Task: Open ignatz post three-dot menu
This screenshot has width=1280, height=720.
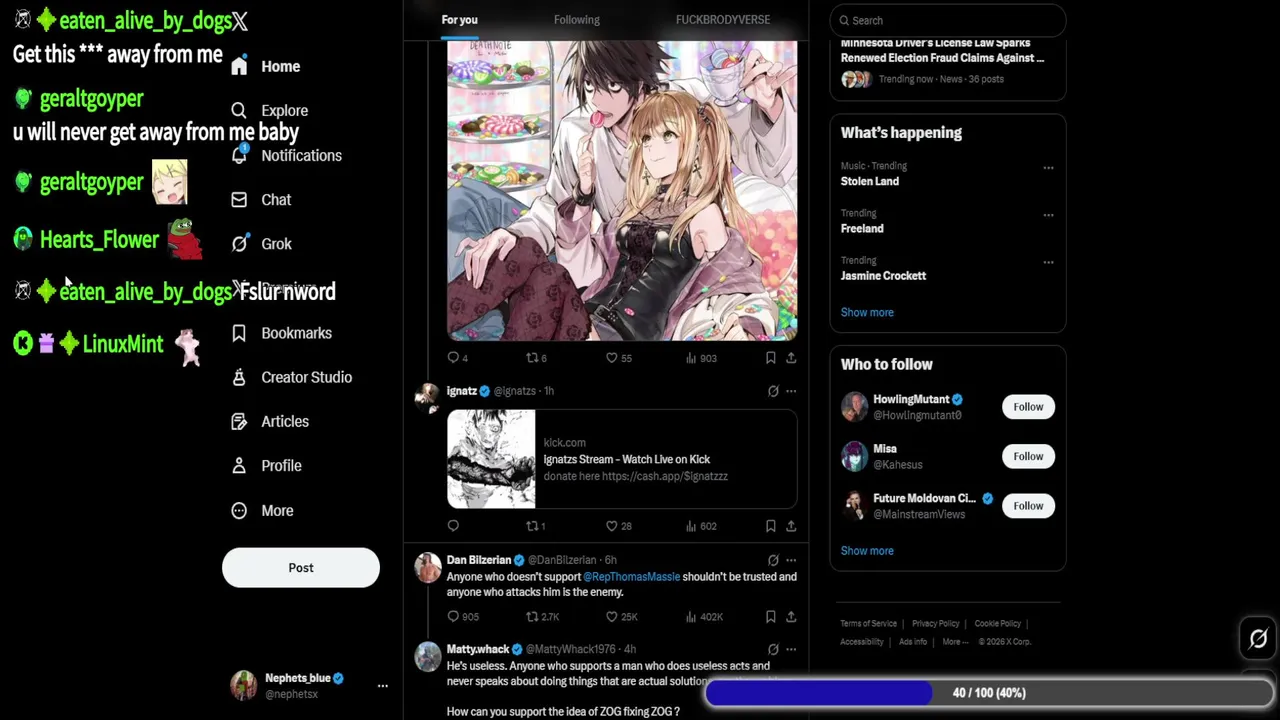Action: point(791,391)
